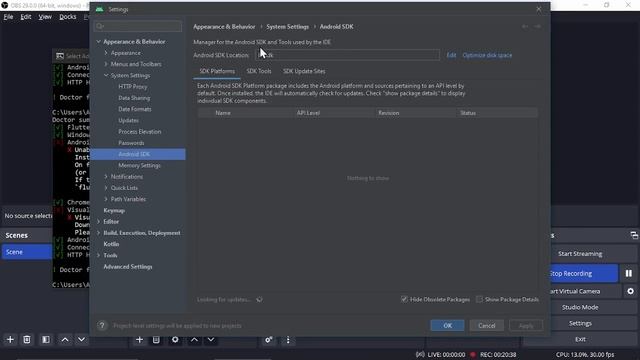Screen dimensions: 640x360
Task: Click Optimize disk space link
Action: click(x=487, y=55)
